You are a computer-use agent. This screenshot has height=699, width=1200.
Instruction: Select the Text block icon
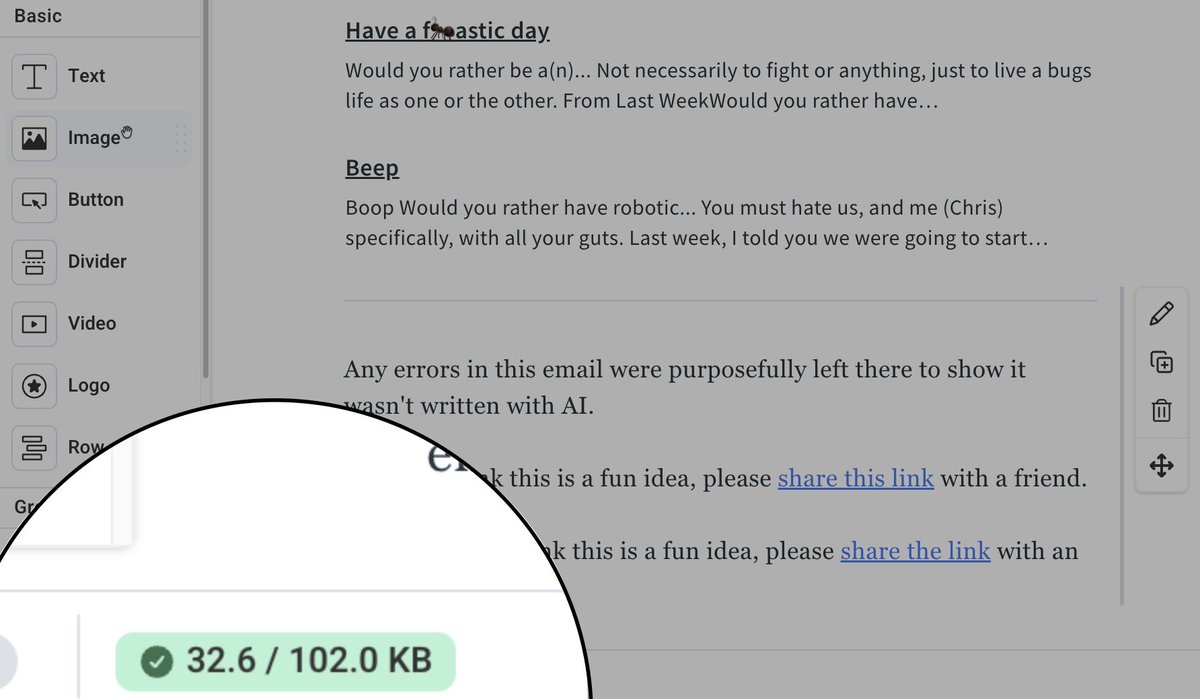click(x=34, y=76)
